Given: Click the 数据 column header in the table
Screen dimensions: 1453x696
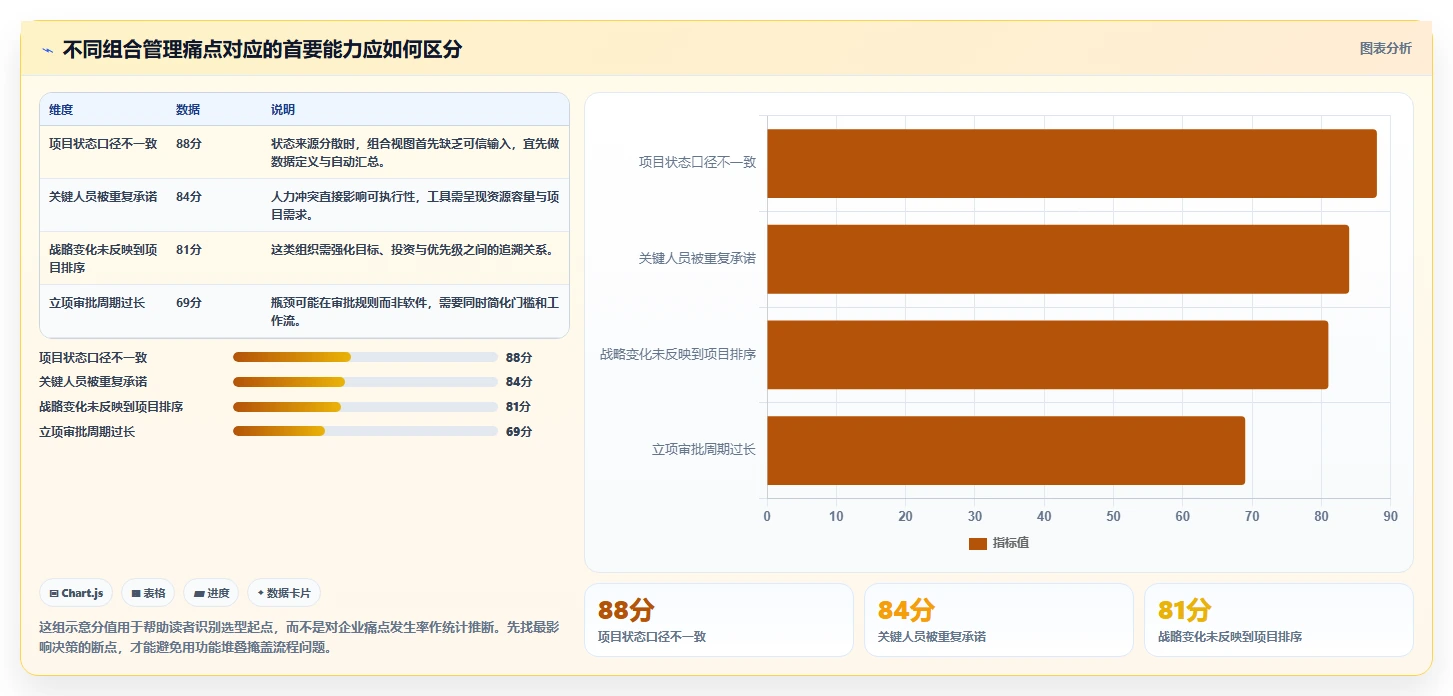Looking at the screenshot, I should [188, 110].
